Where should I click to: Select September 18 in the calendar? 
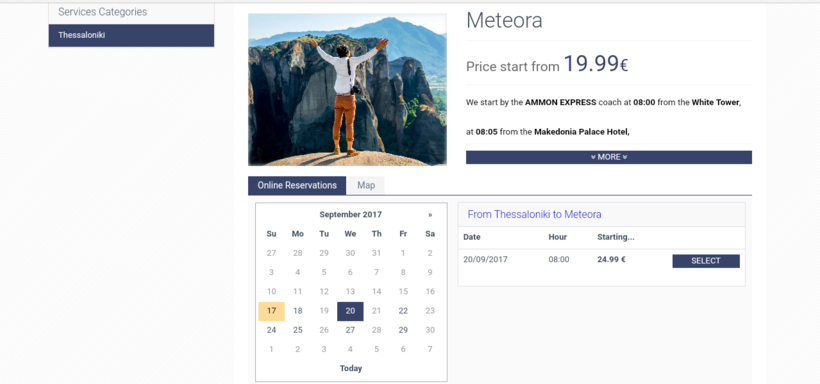pos(298,311)
